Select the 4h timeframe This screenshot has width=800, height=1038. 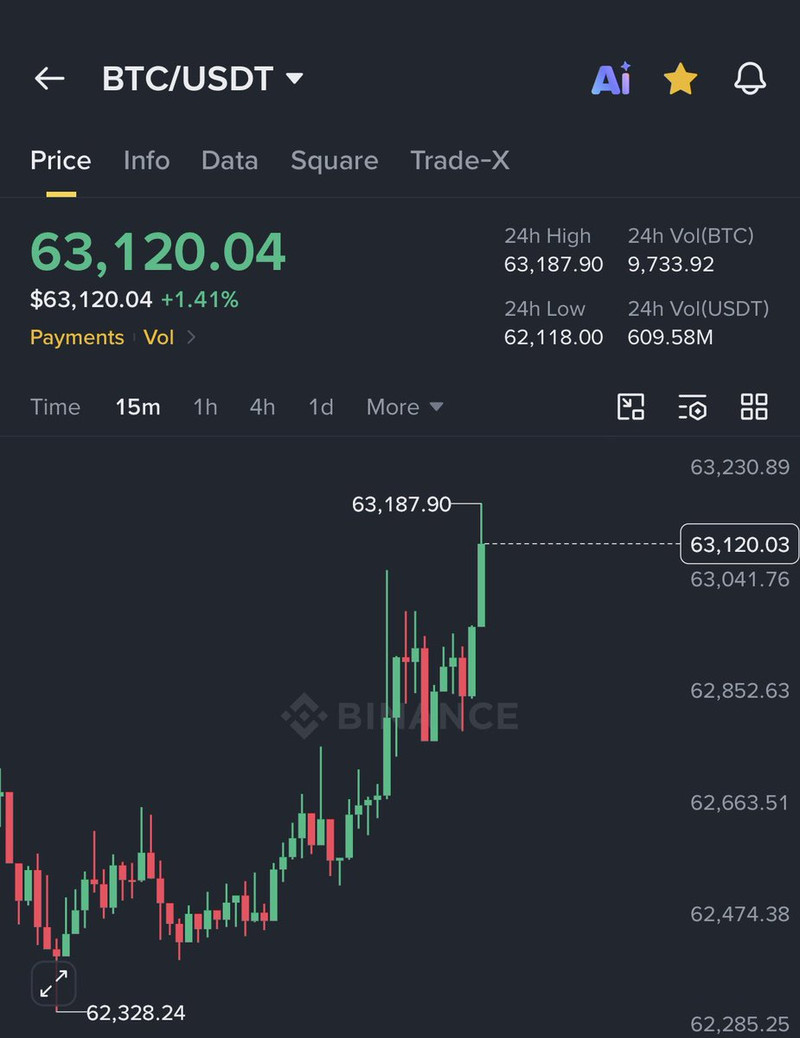pyautogui.click(x=262, y=406)
